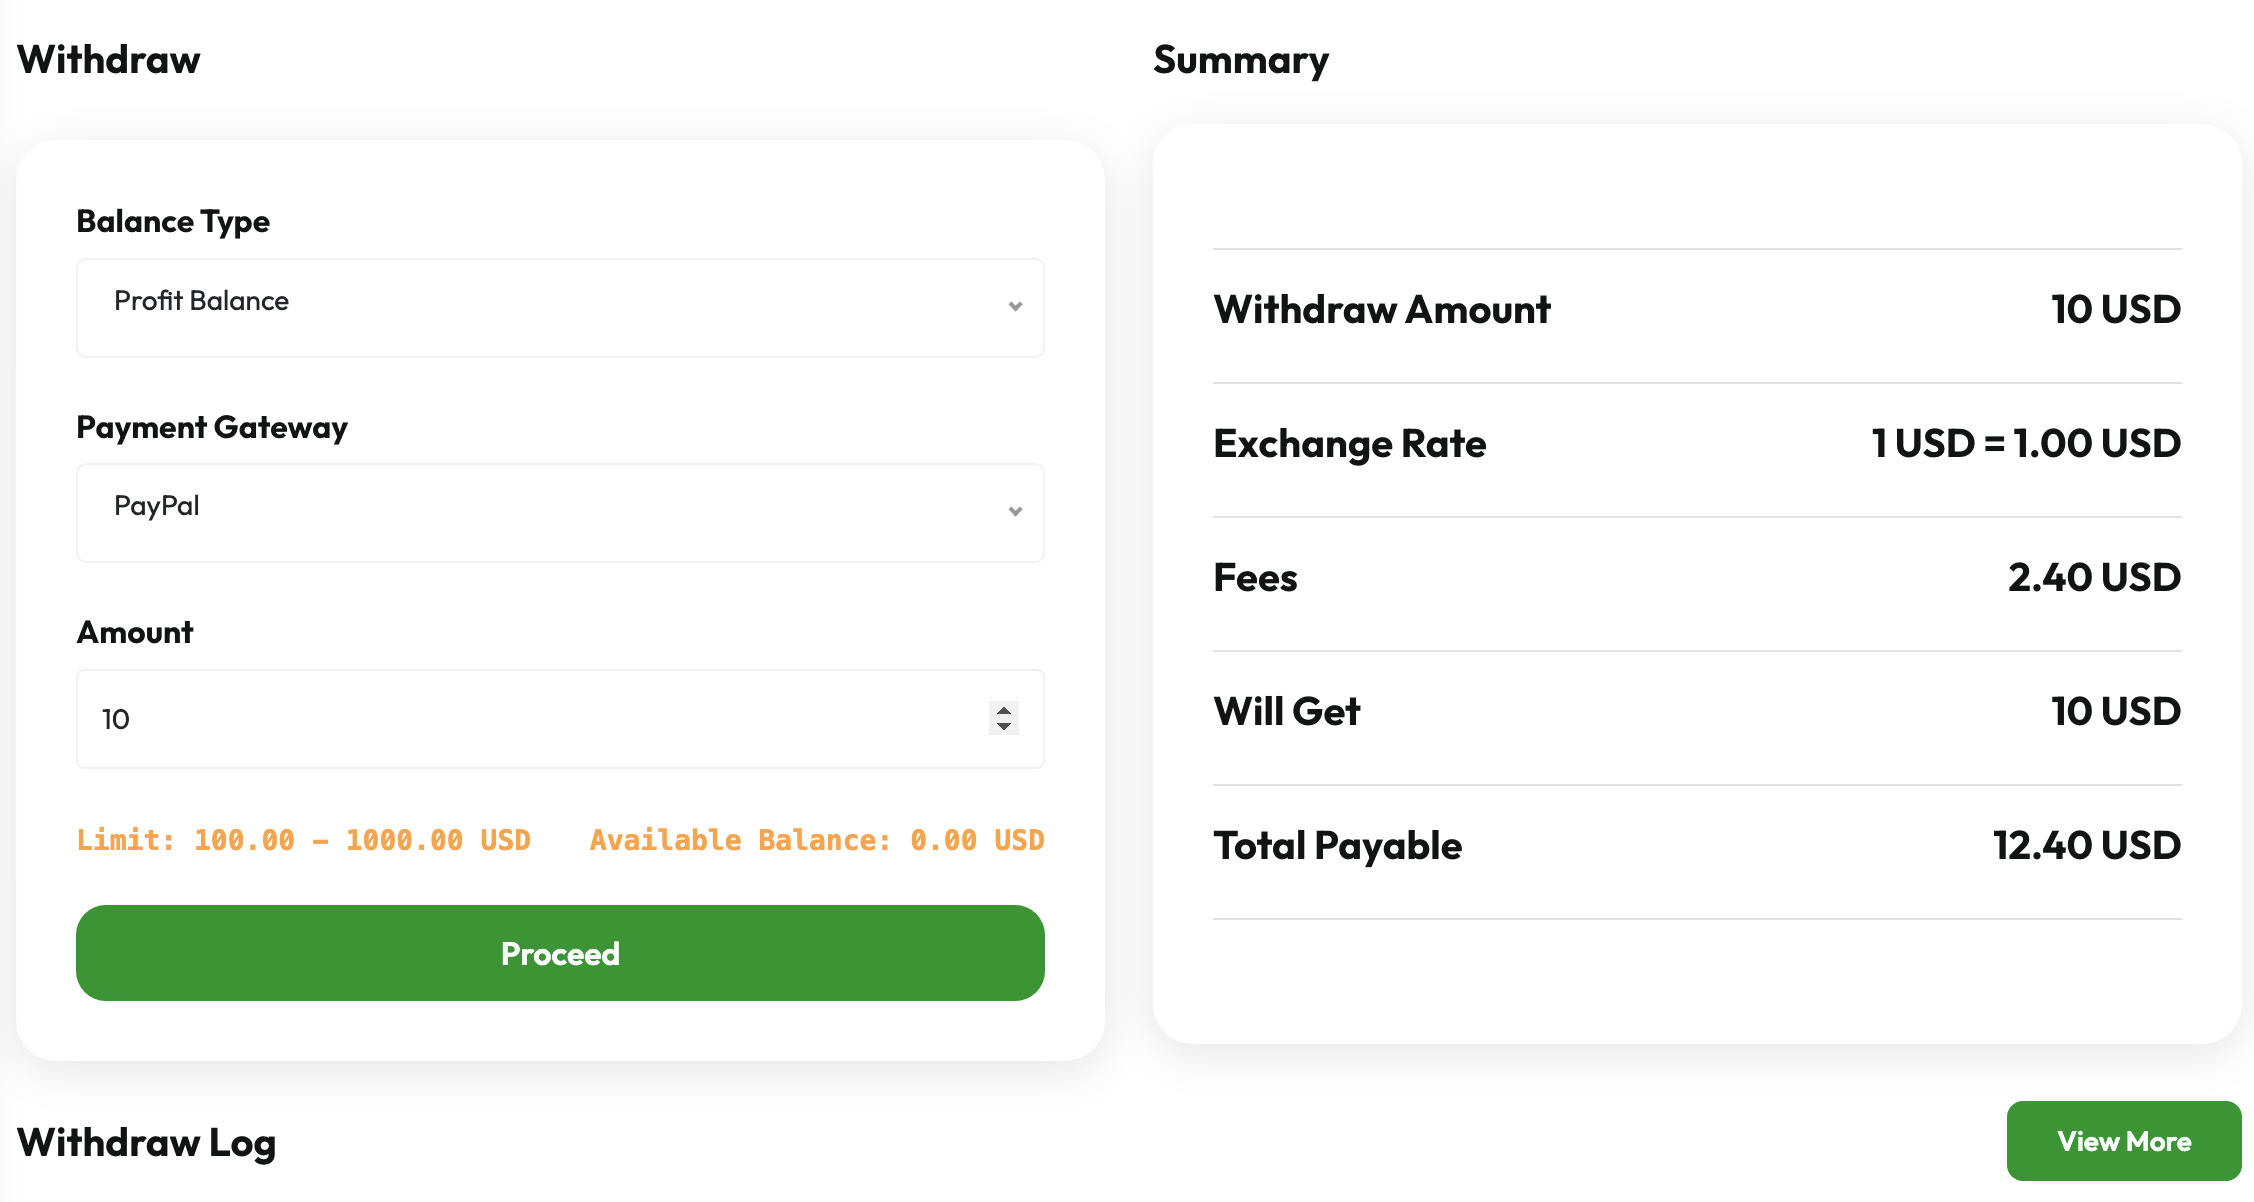Click the Exchange Rate value

(x=2025, y=444)
